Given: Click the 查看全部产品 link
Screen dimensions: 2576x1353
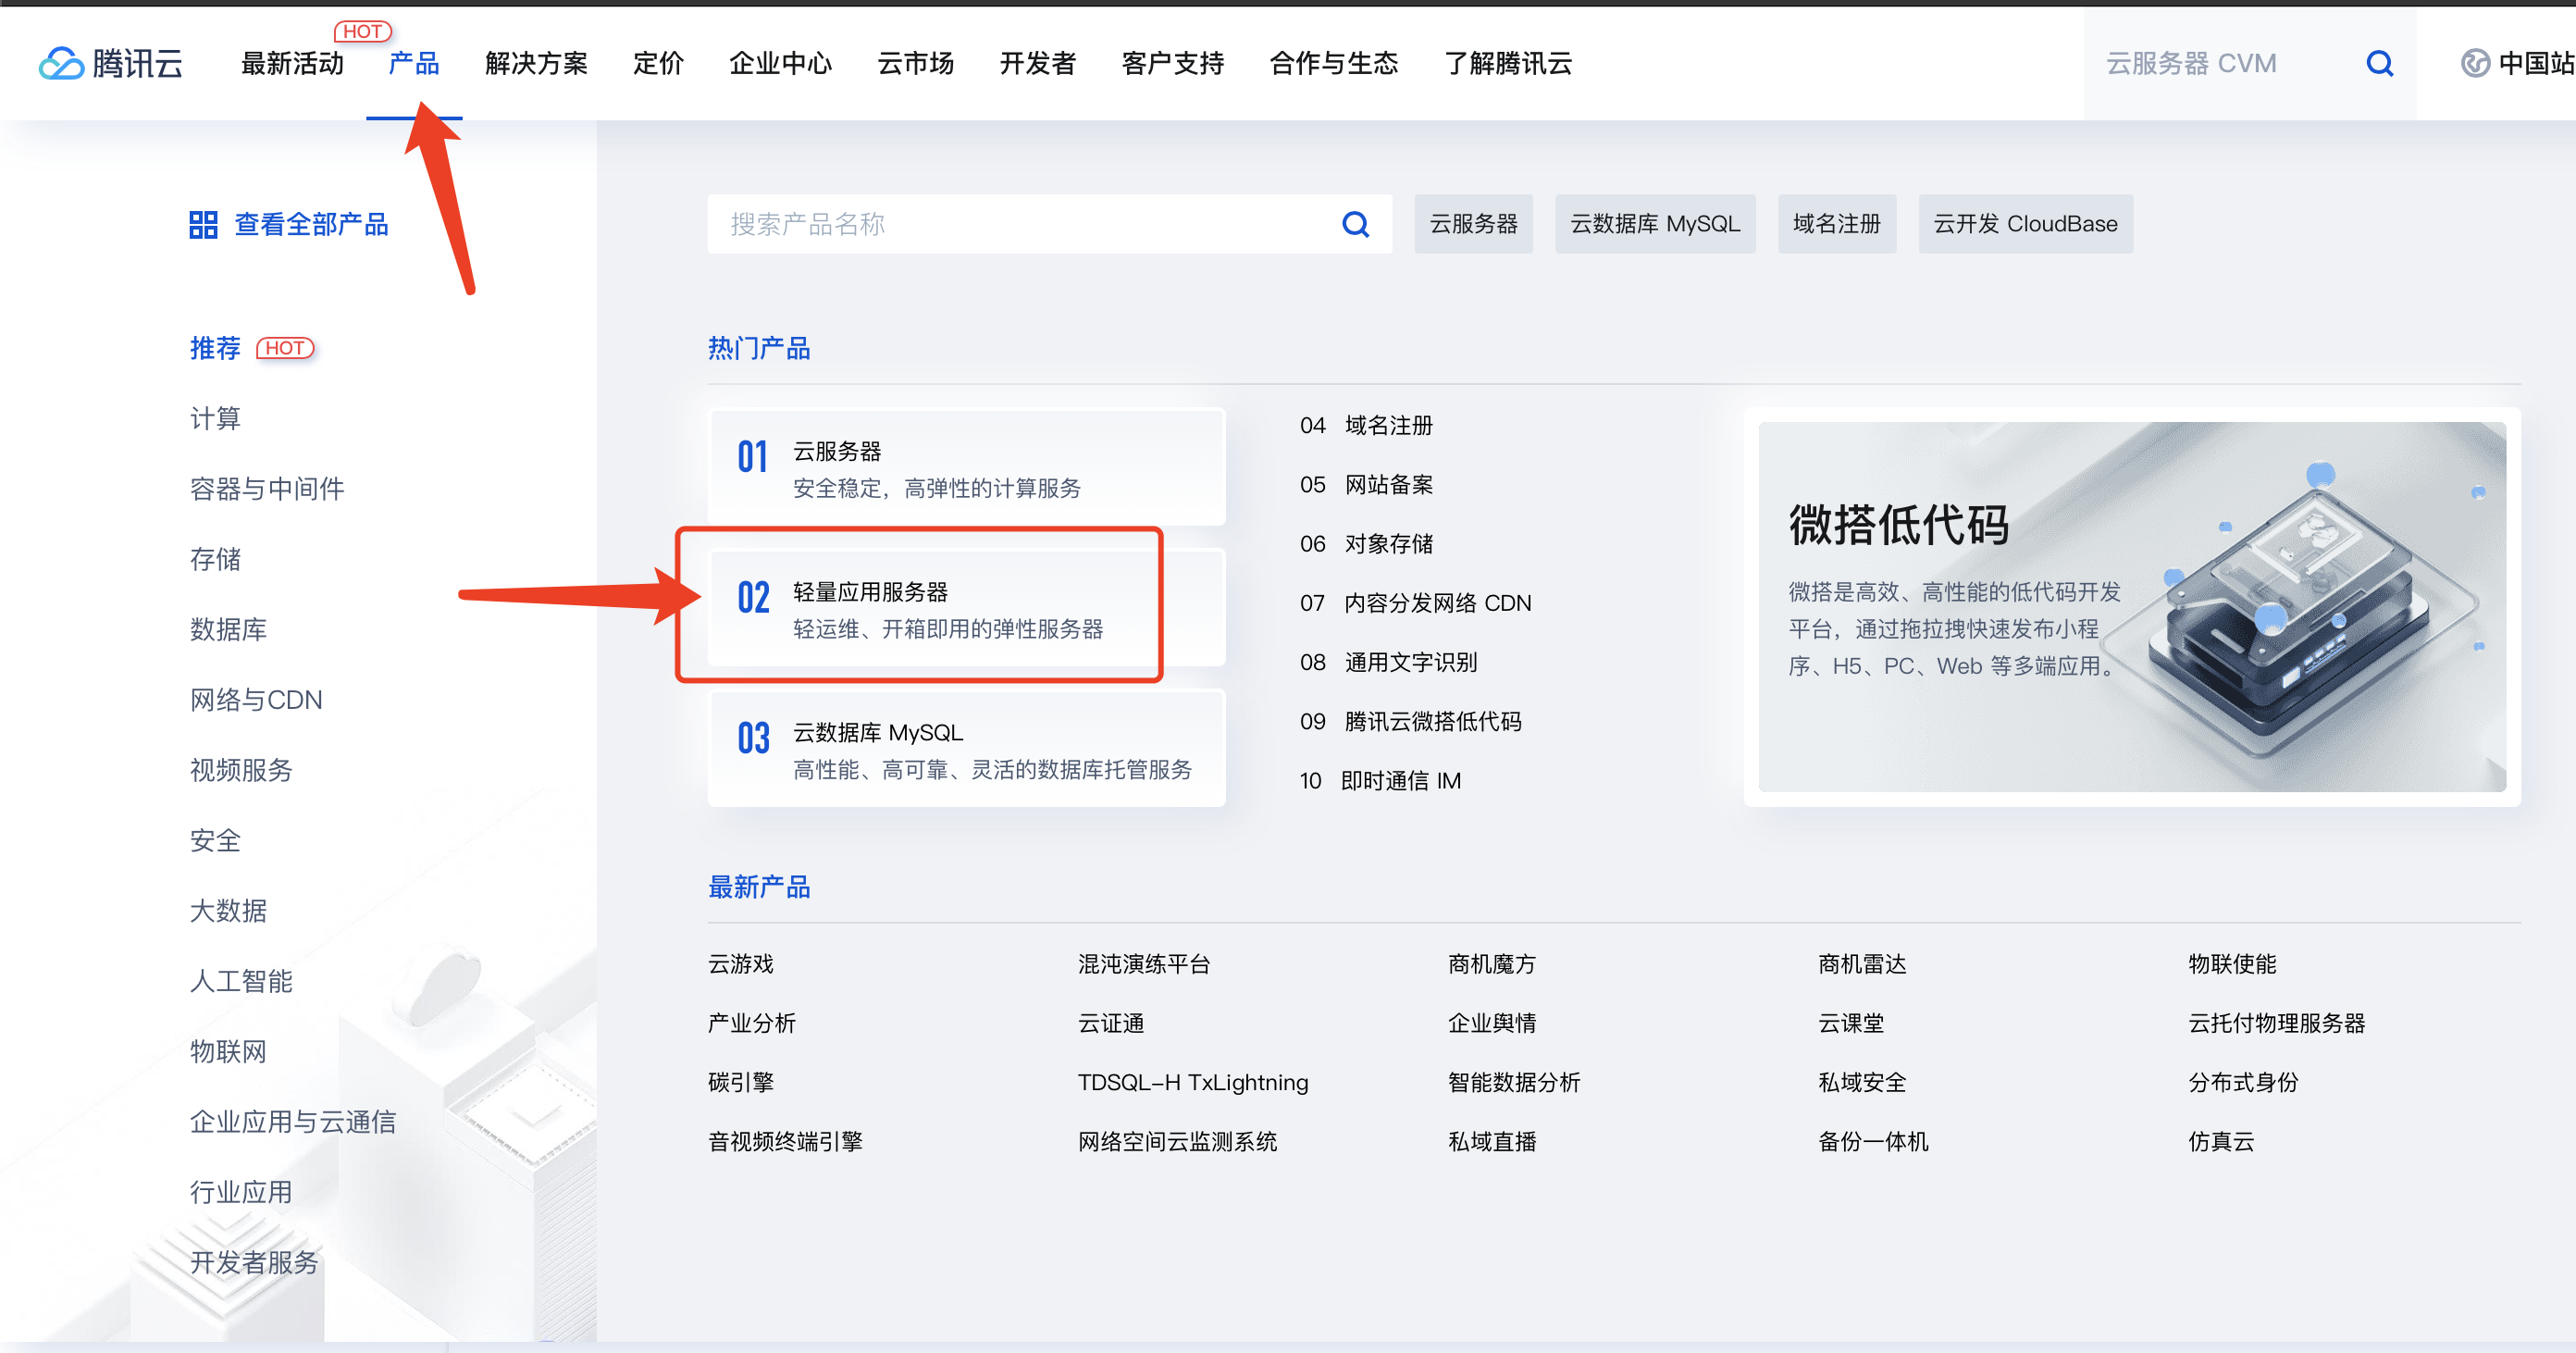Looking at the screenshot, I should (311, 225).
